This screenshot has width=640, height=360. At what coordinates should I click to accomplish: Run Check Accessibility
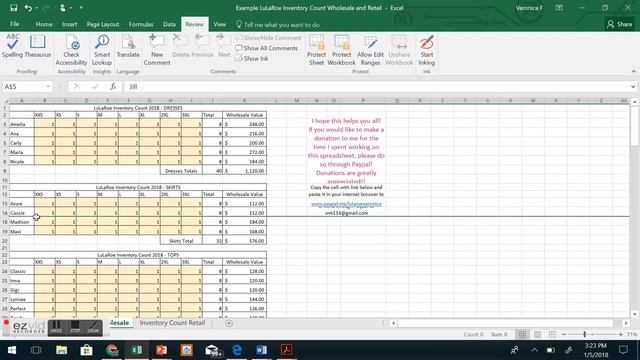tap(71, 50)
